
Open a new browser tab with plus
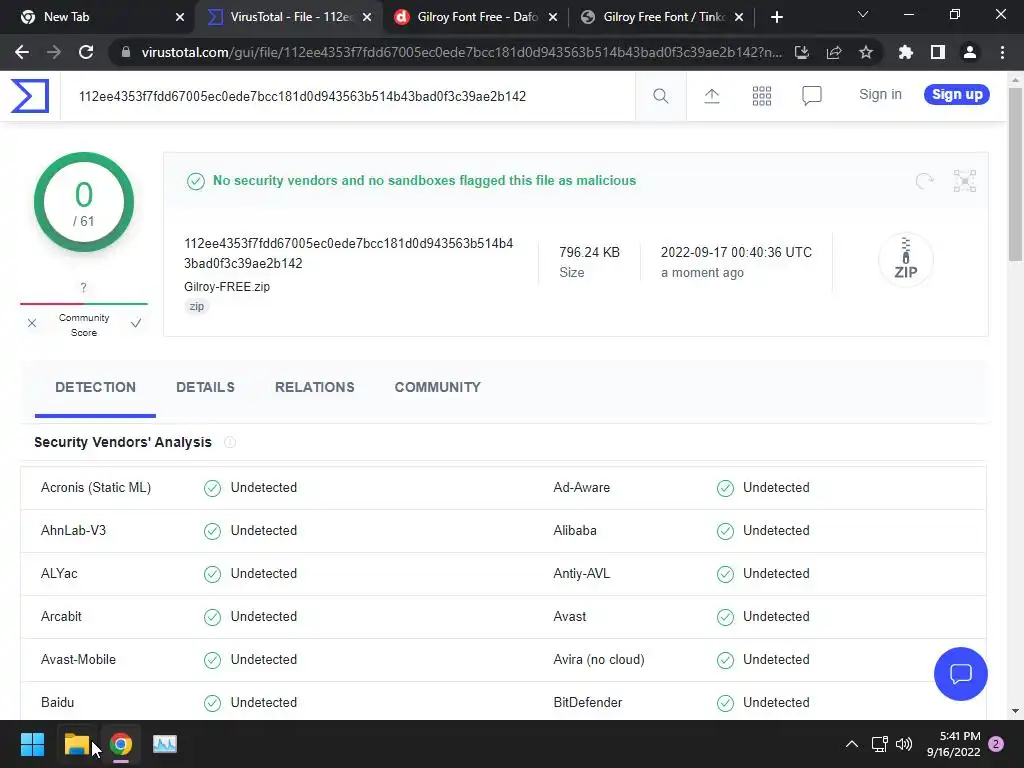tap(776, 17)
